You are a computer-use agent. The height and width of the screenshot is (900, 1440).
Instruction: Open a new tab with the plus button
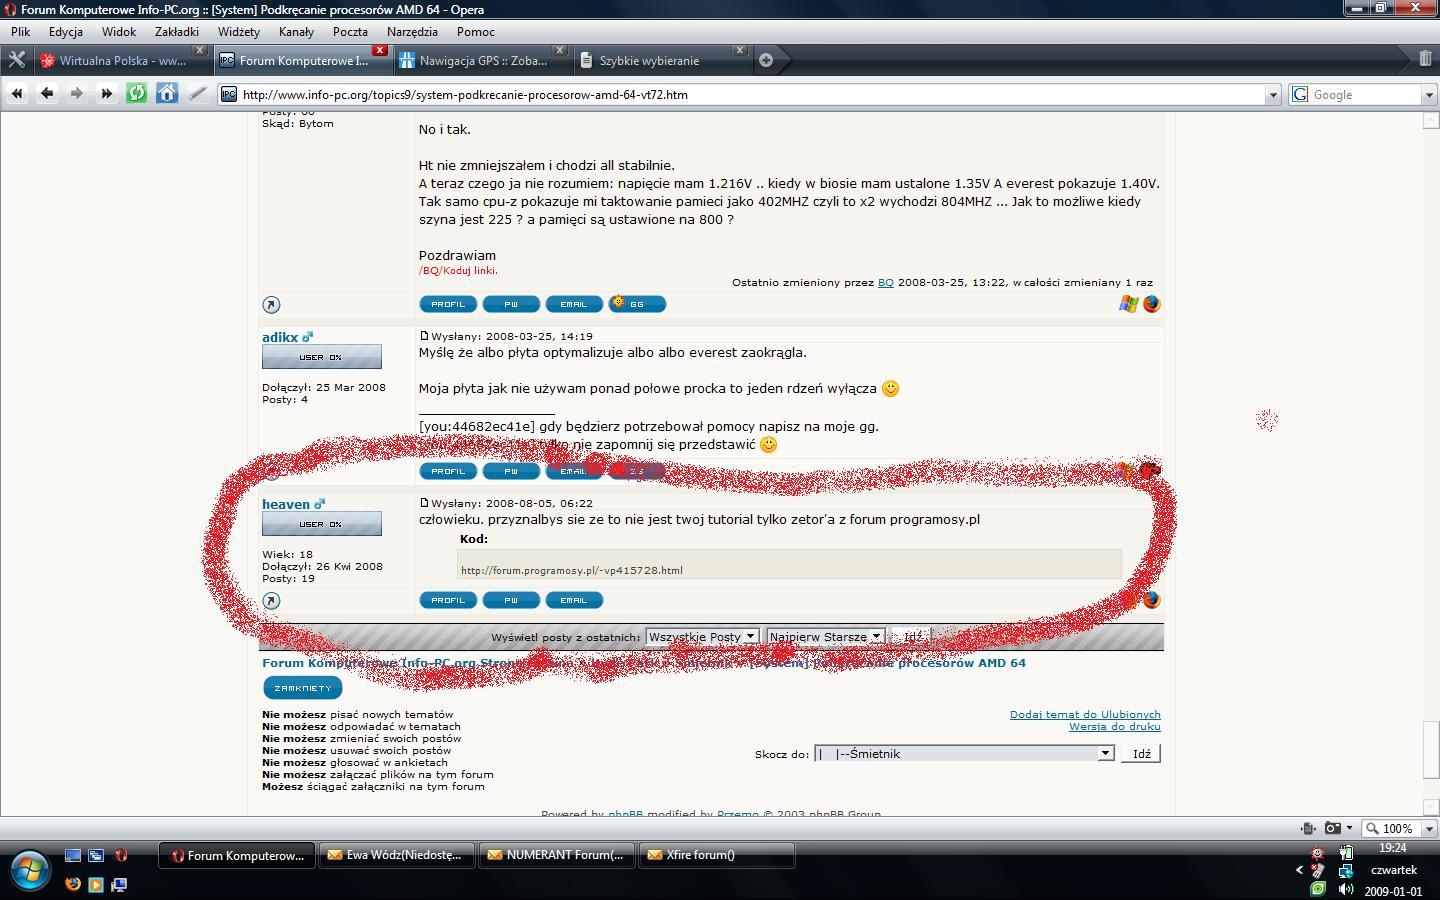766,60
